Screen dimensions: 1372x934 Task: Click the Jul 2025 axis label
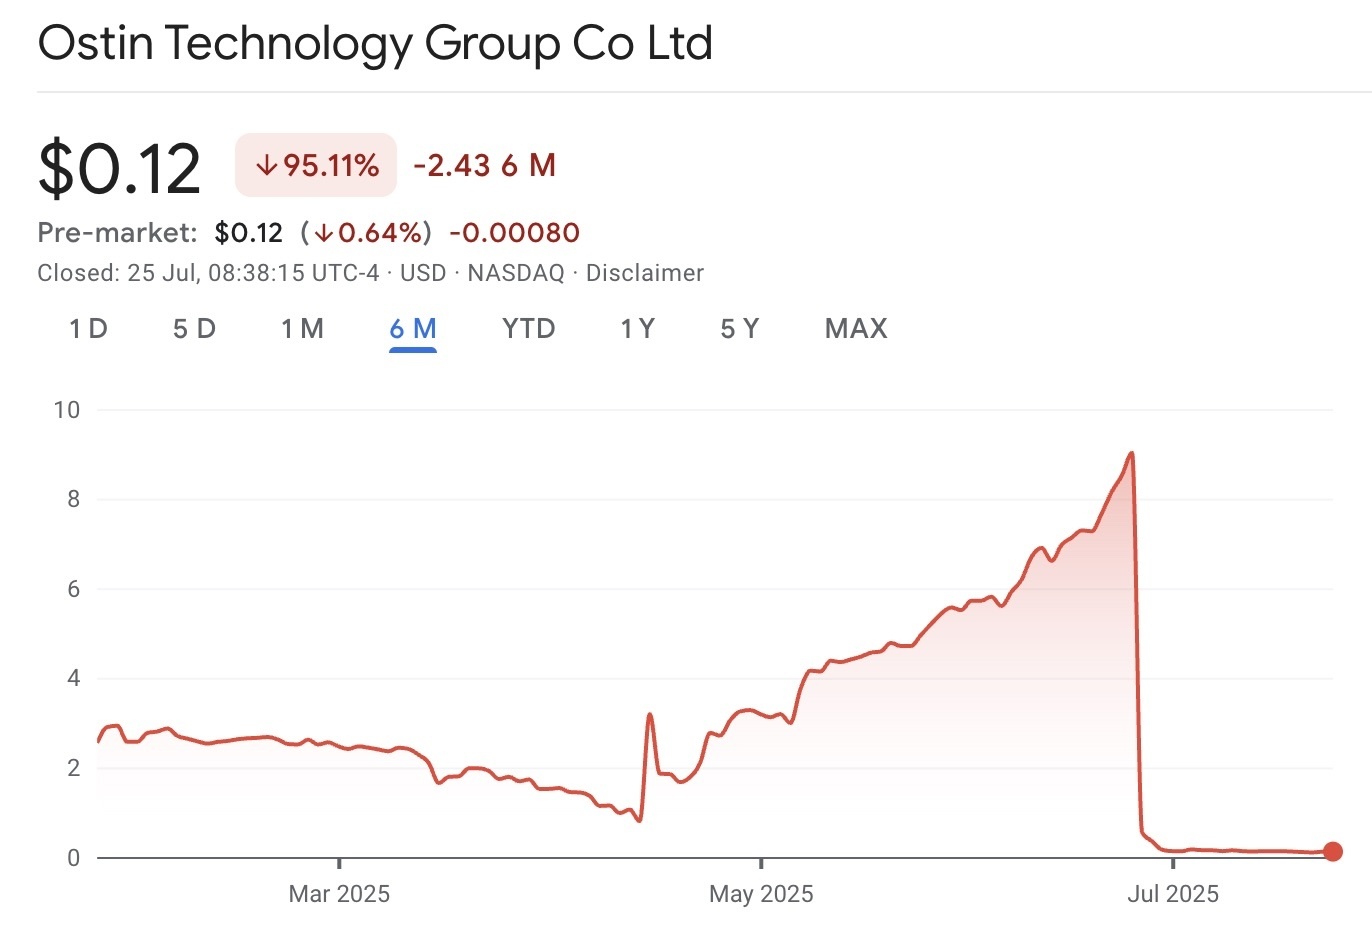[1173, 894]
